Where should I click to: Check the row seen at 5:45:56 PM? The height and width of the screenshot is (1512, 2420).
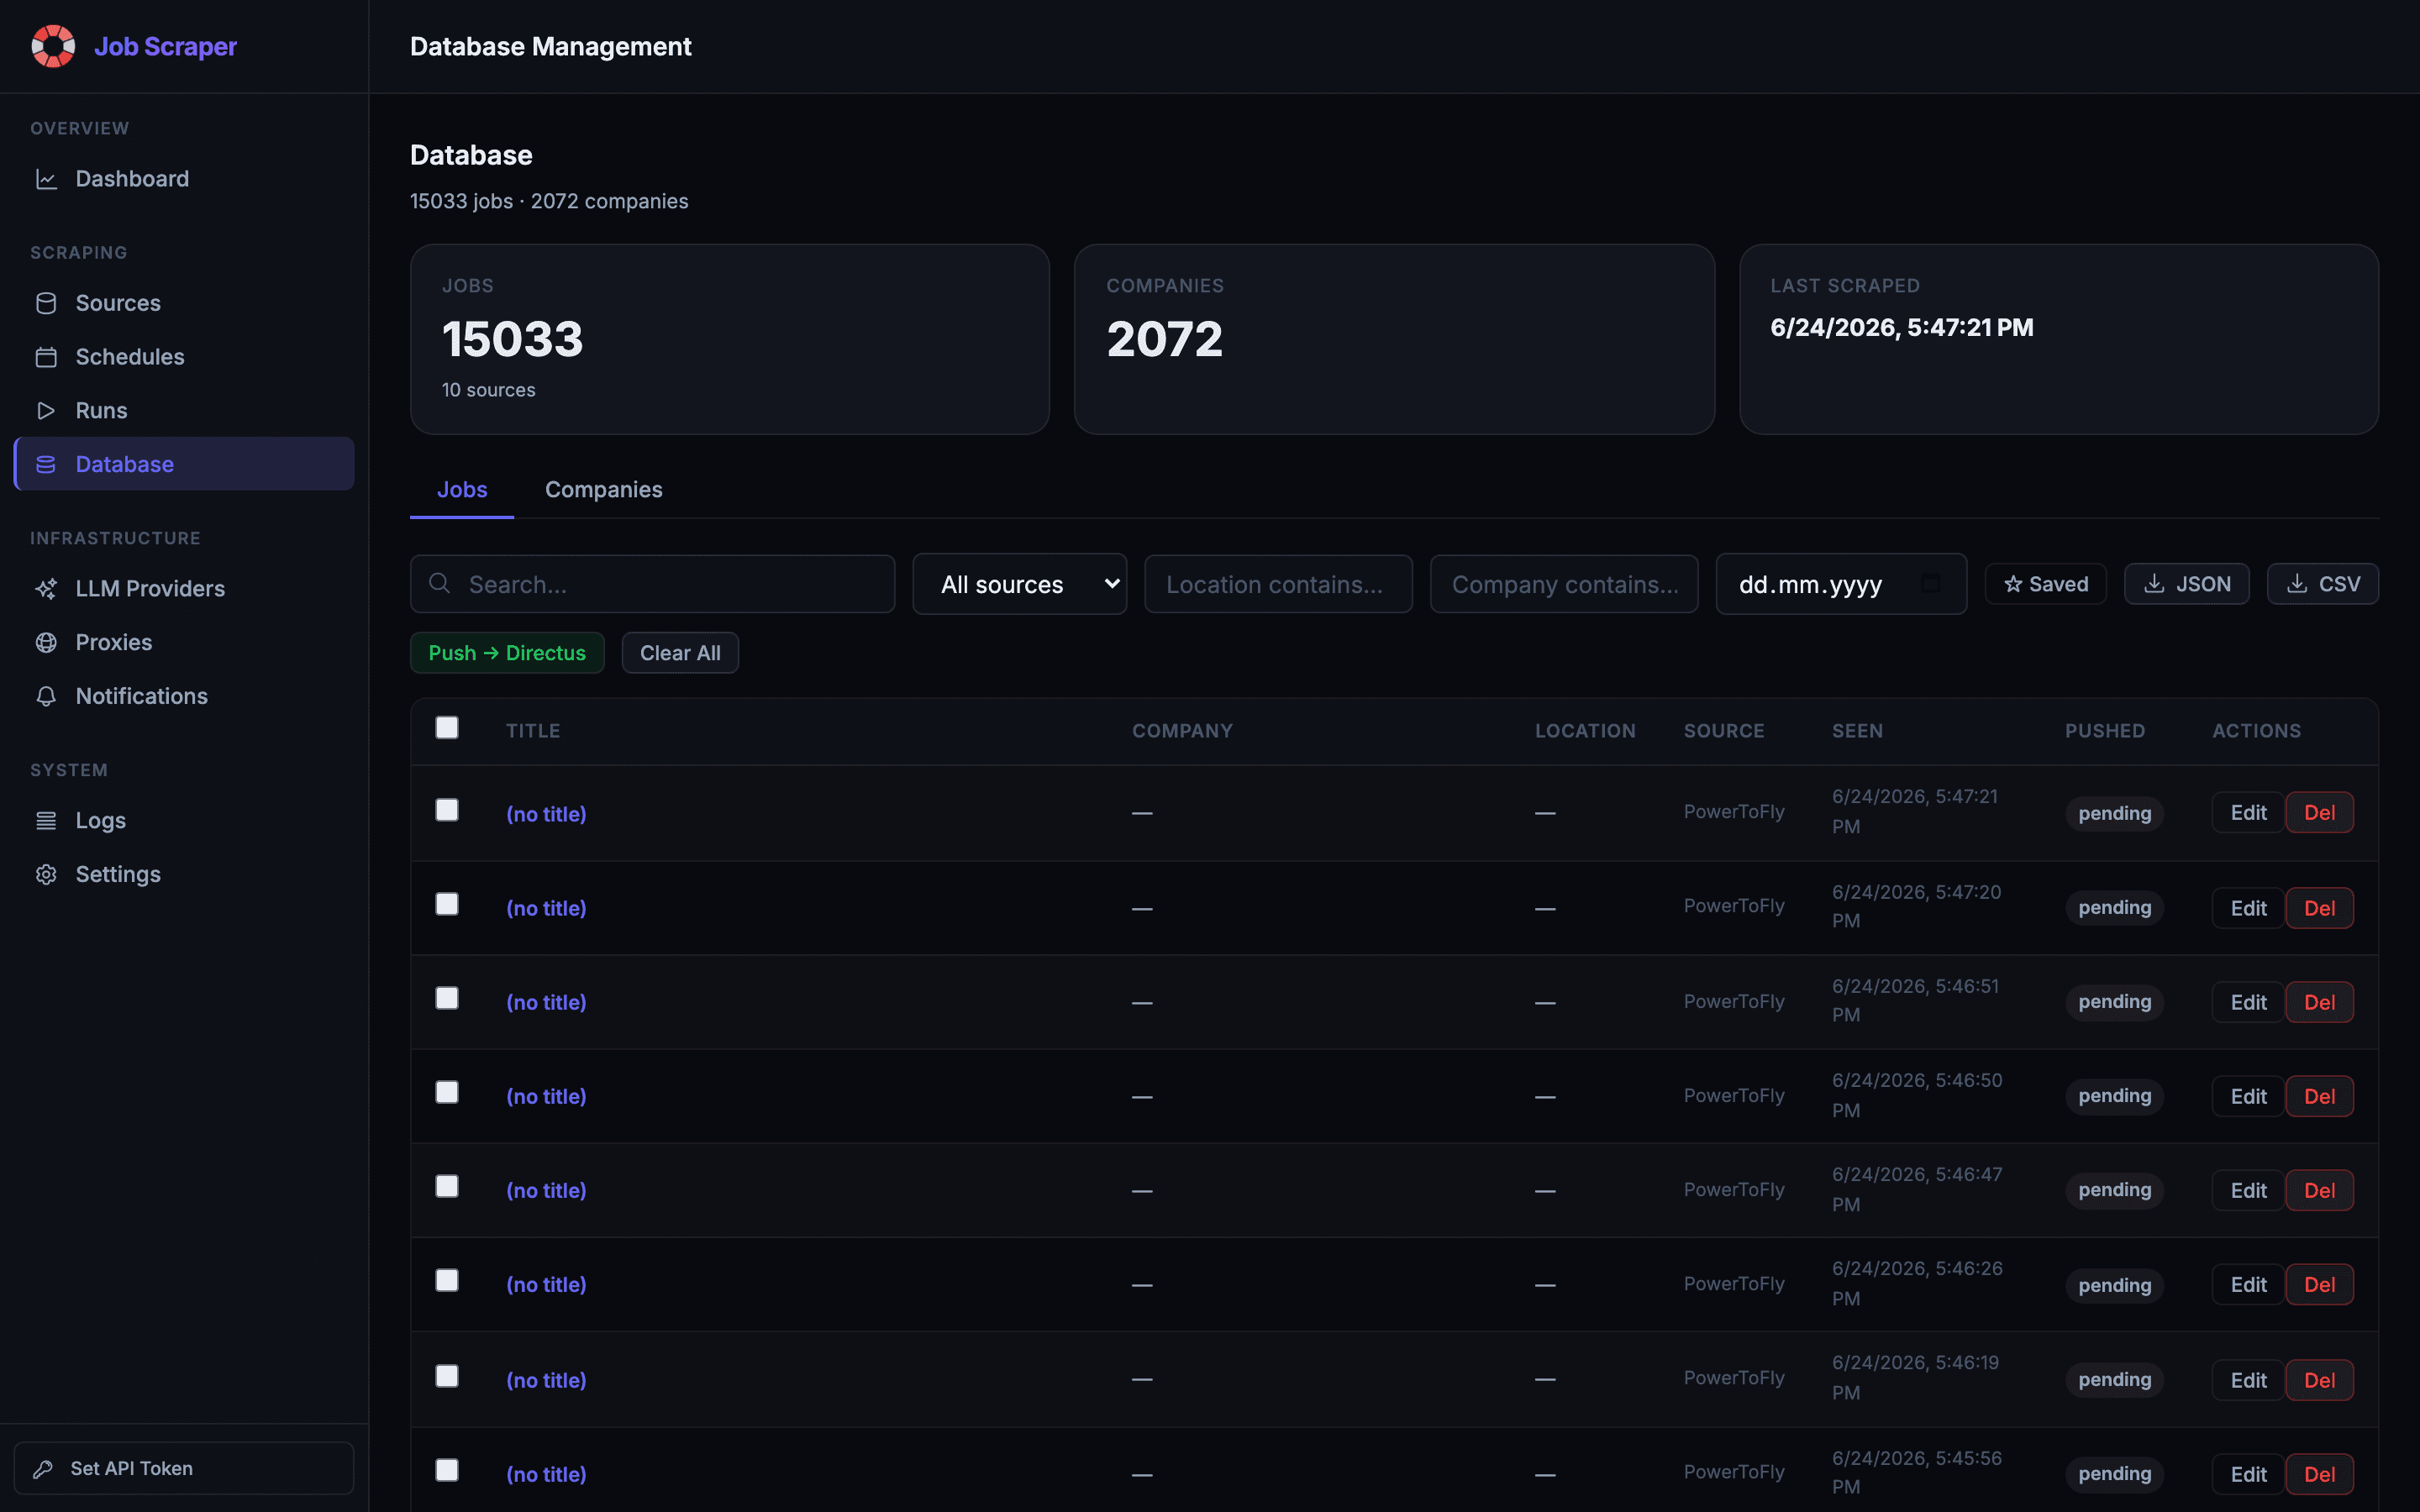pos(447,1470)
